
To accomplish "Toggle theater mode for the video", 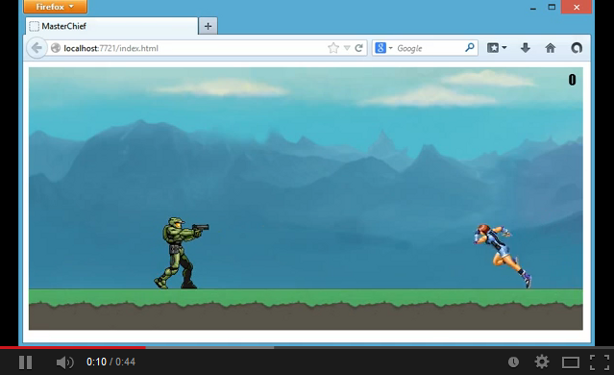I will click(571, 362).
